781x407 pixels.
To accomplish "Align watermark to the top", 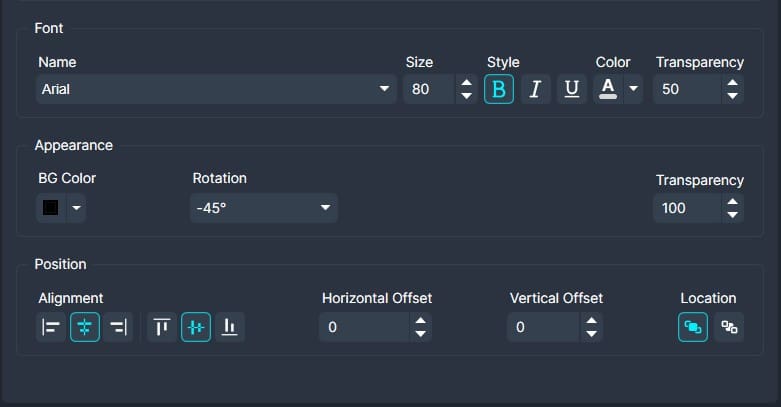I will (162, 327).
